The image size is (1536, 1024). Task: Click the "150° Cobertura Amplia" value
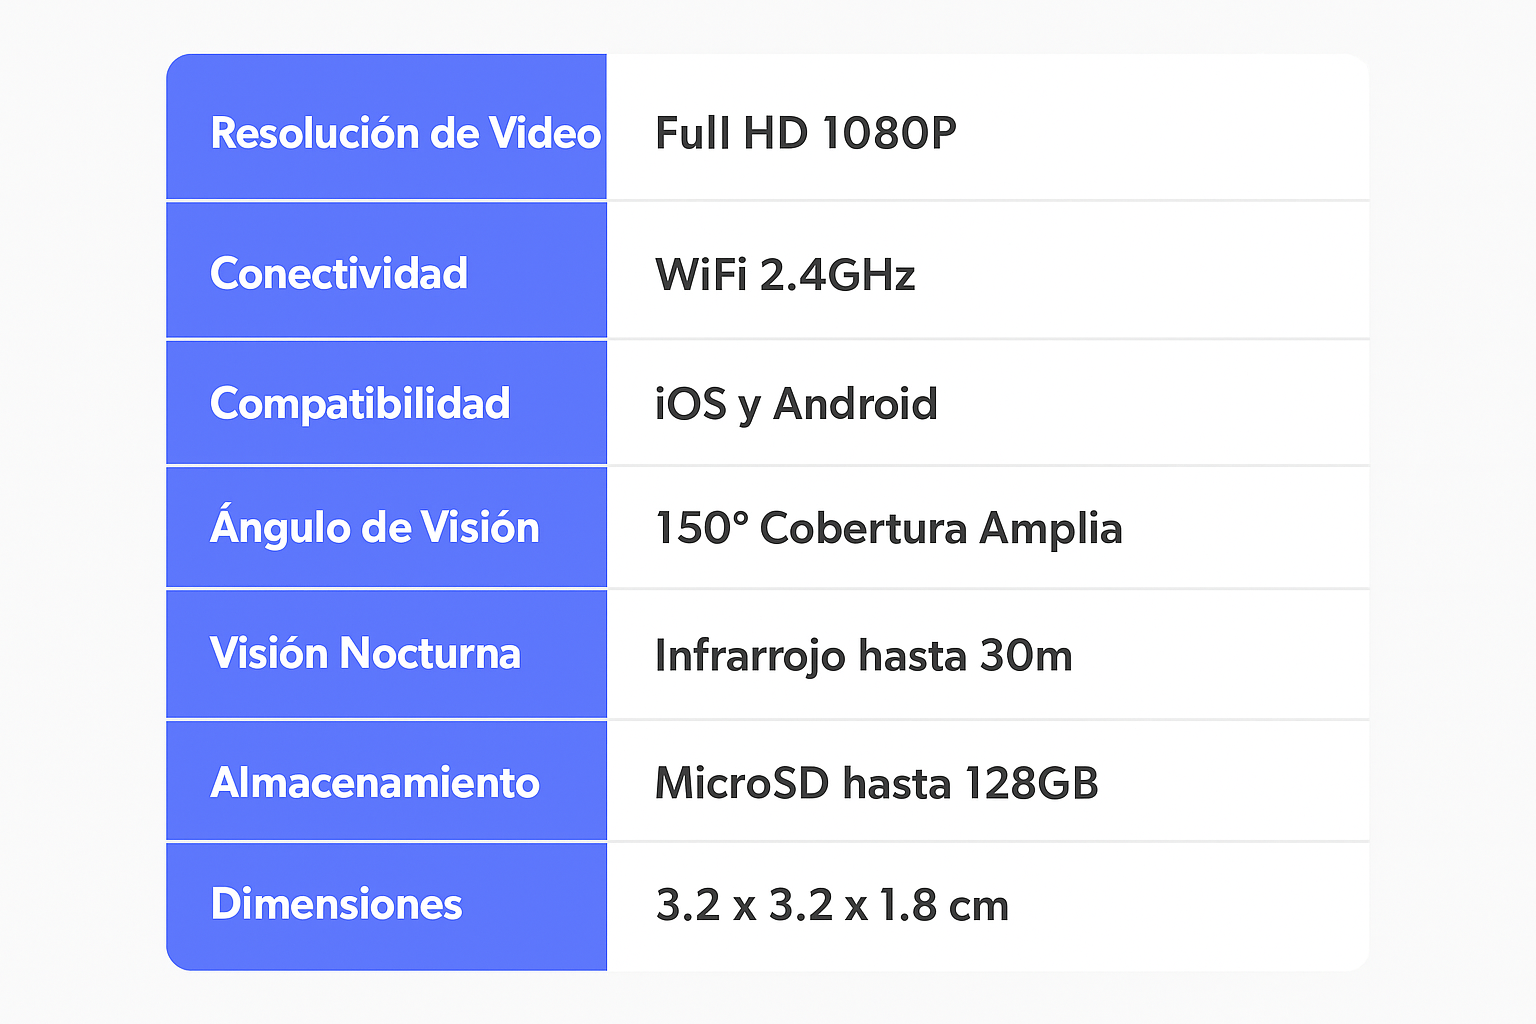[888, 528]
